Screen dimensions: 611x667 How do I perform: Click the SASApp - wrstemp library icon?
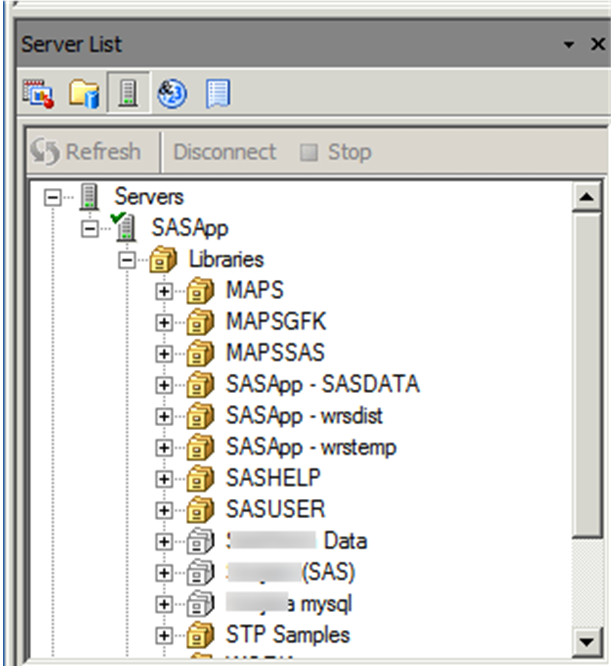pyautogui.click(x=200, y=447)
